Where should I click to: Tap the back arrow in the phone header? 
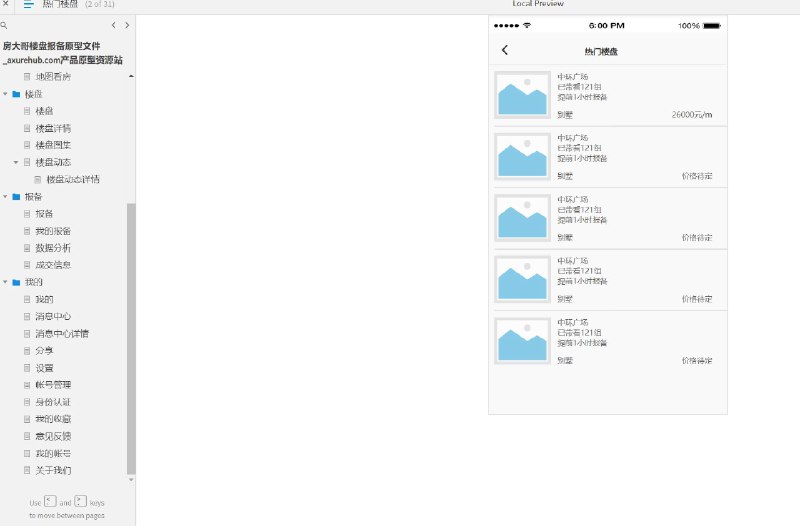[505, 50]
